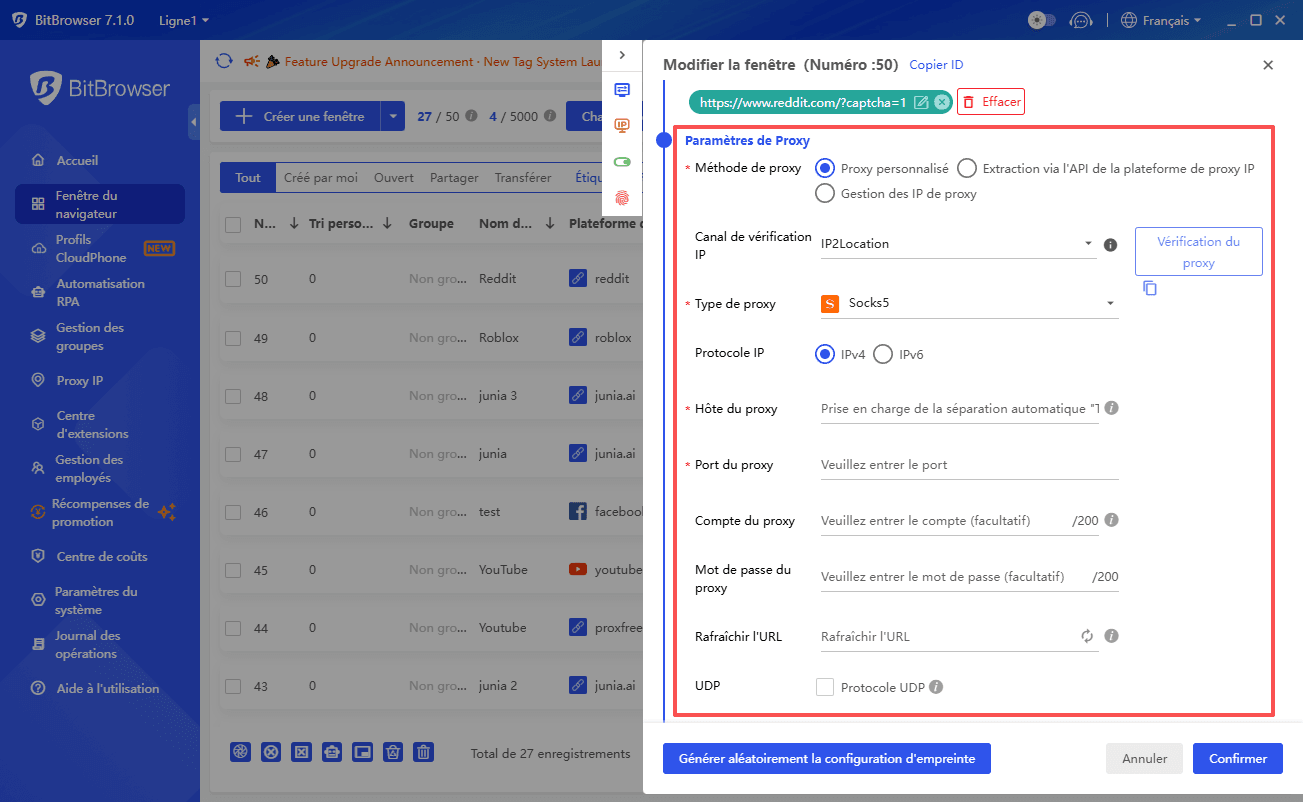The width and height of the screenshot is (1303, 802).
Task: Click the info icon beside Hôte du proxy
Action: (1112, 408)
